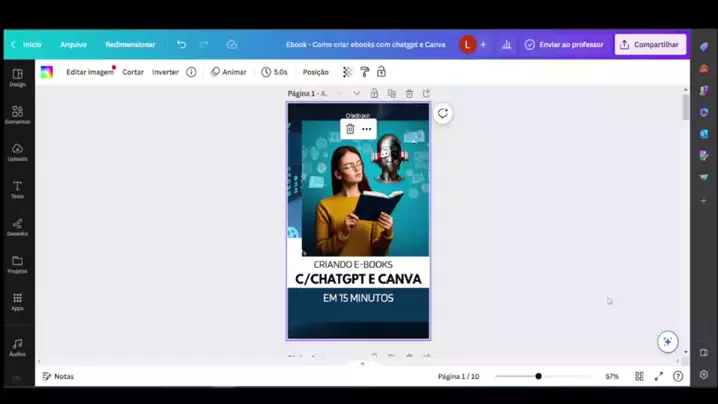This screenshot has width=718, height=404.
Task: Redo the last undone action
Action: 204,44
